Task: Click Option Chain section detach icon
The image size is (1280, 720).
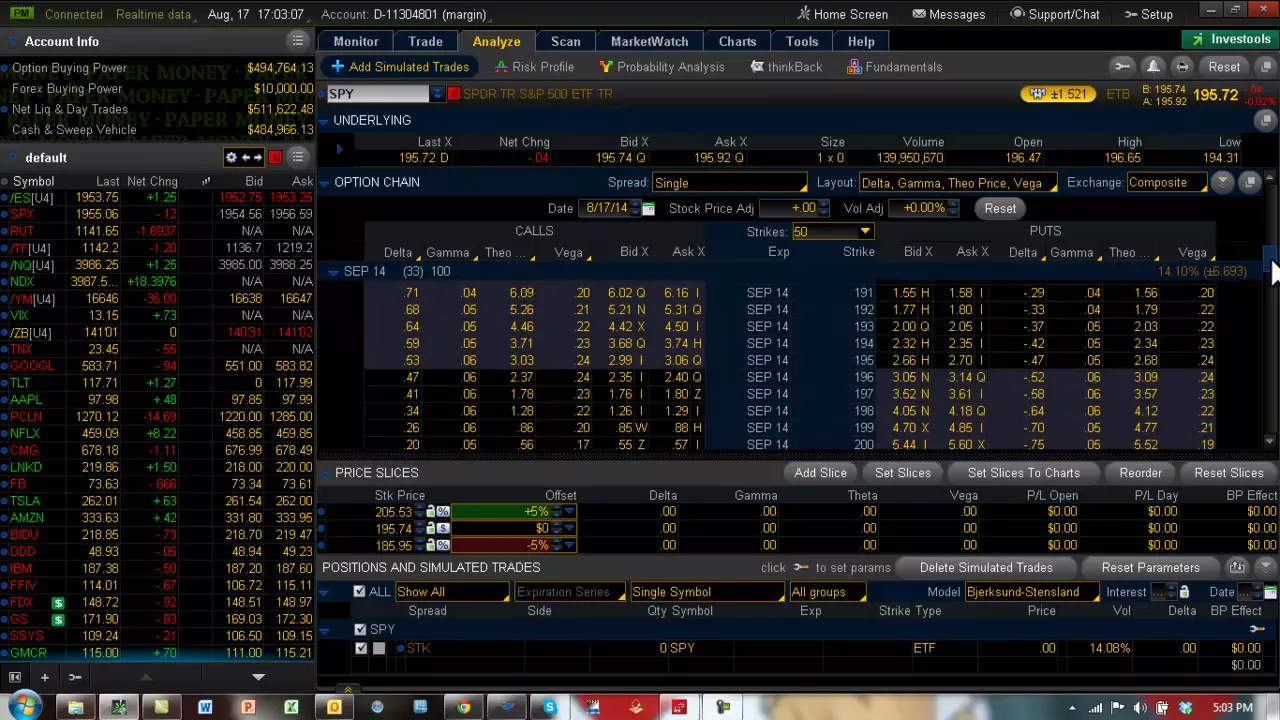Action: point(1250,182)
